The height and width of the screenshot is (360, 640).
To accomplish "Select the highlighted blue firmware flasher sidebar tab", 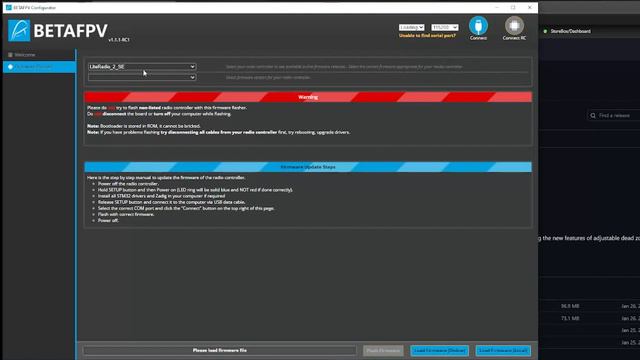I will 39,67.
